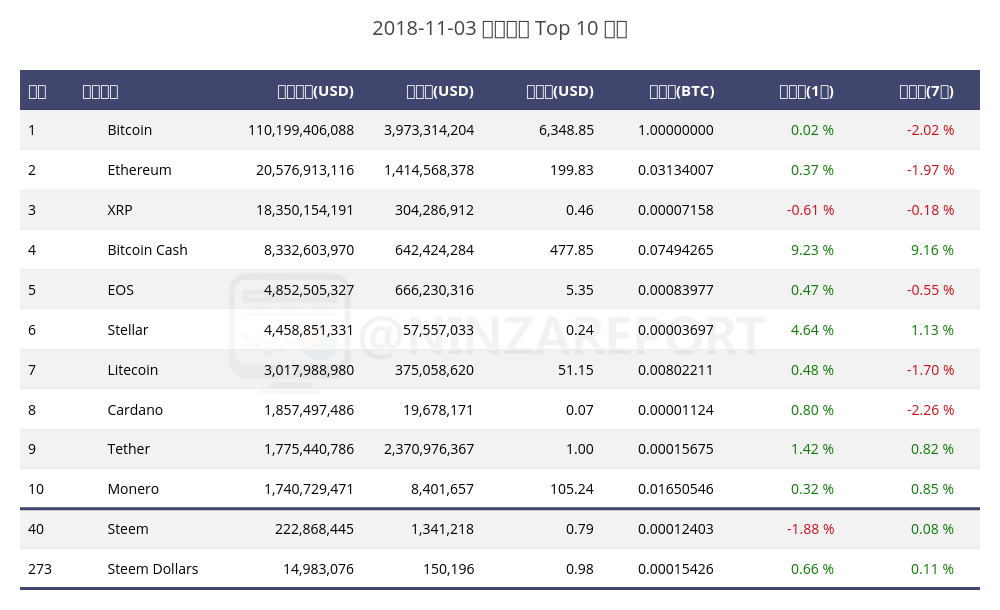Viewport: 1000px width, 610px height.
Task: Click Bitcoin's USD price "6,348.85"
Action: [x=566, y=130]
